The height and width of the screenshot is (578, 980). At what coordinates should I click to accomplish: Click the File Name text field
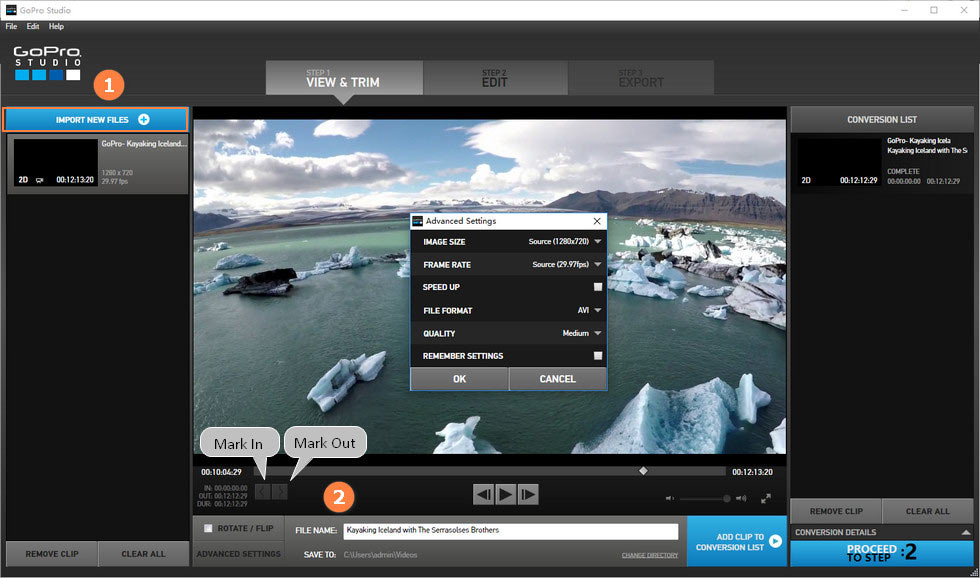510,530
